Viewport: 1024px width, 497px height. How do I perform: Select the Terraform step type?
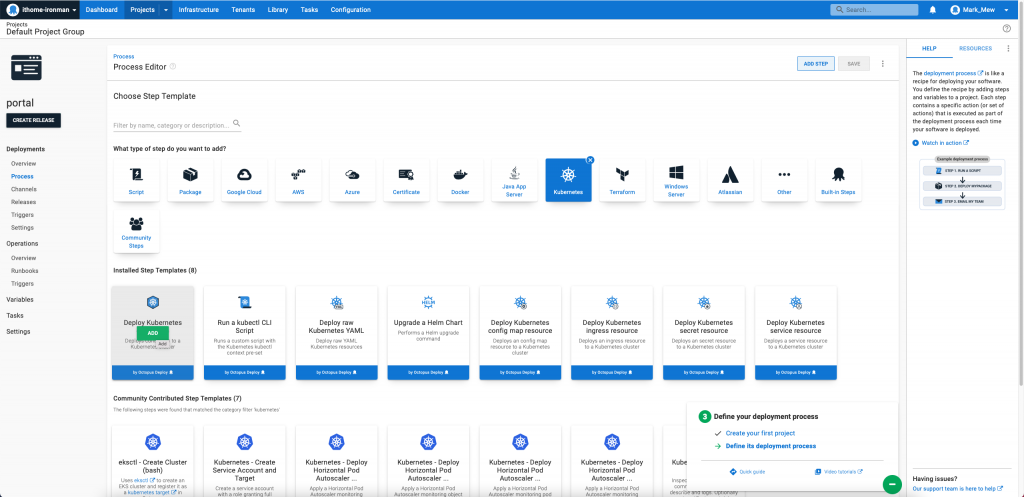pos(622,180)
